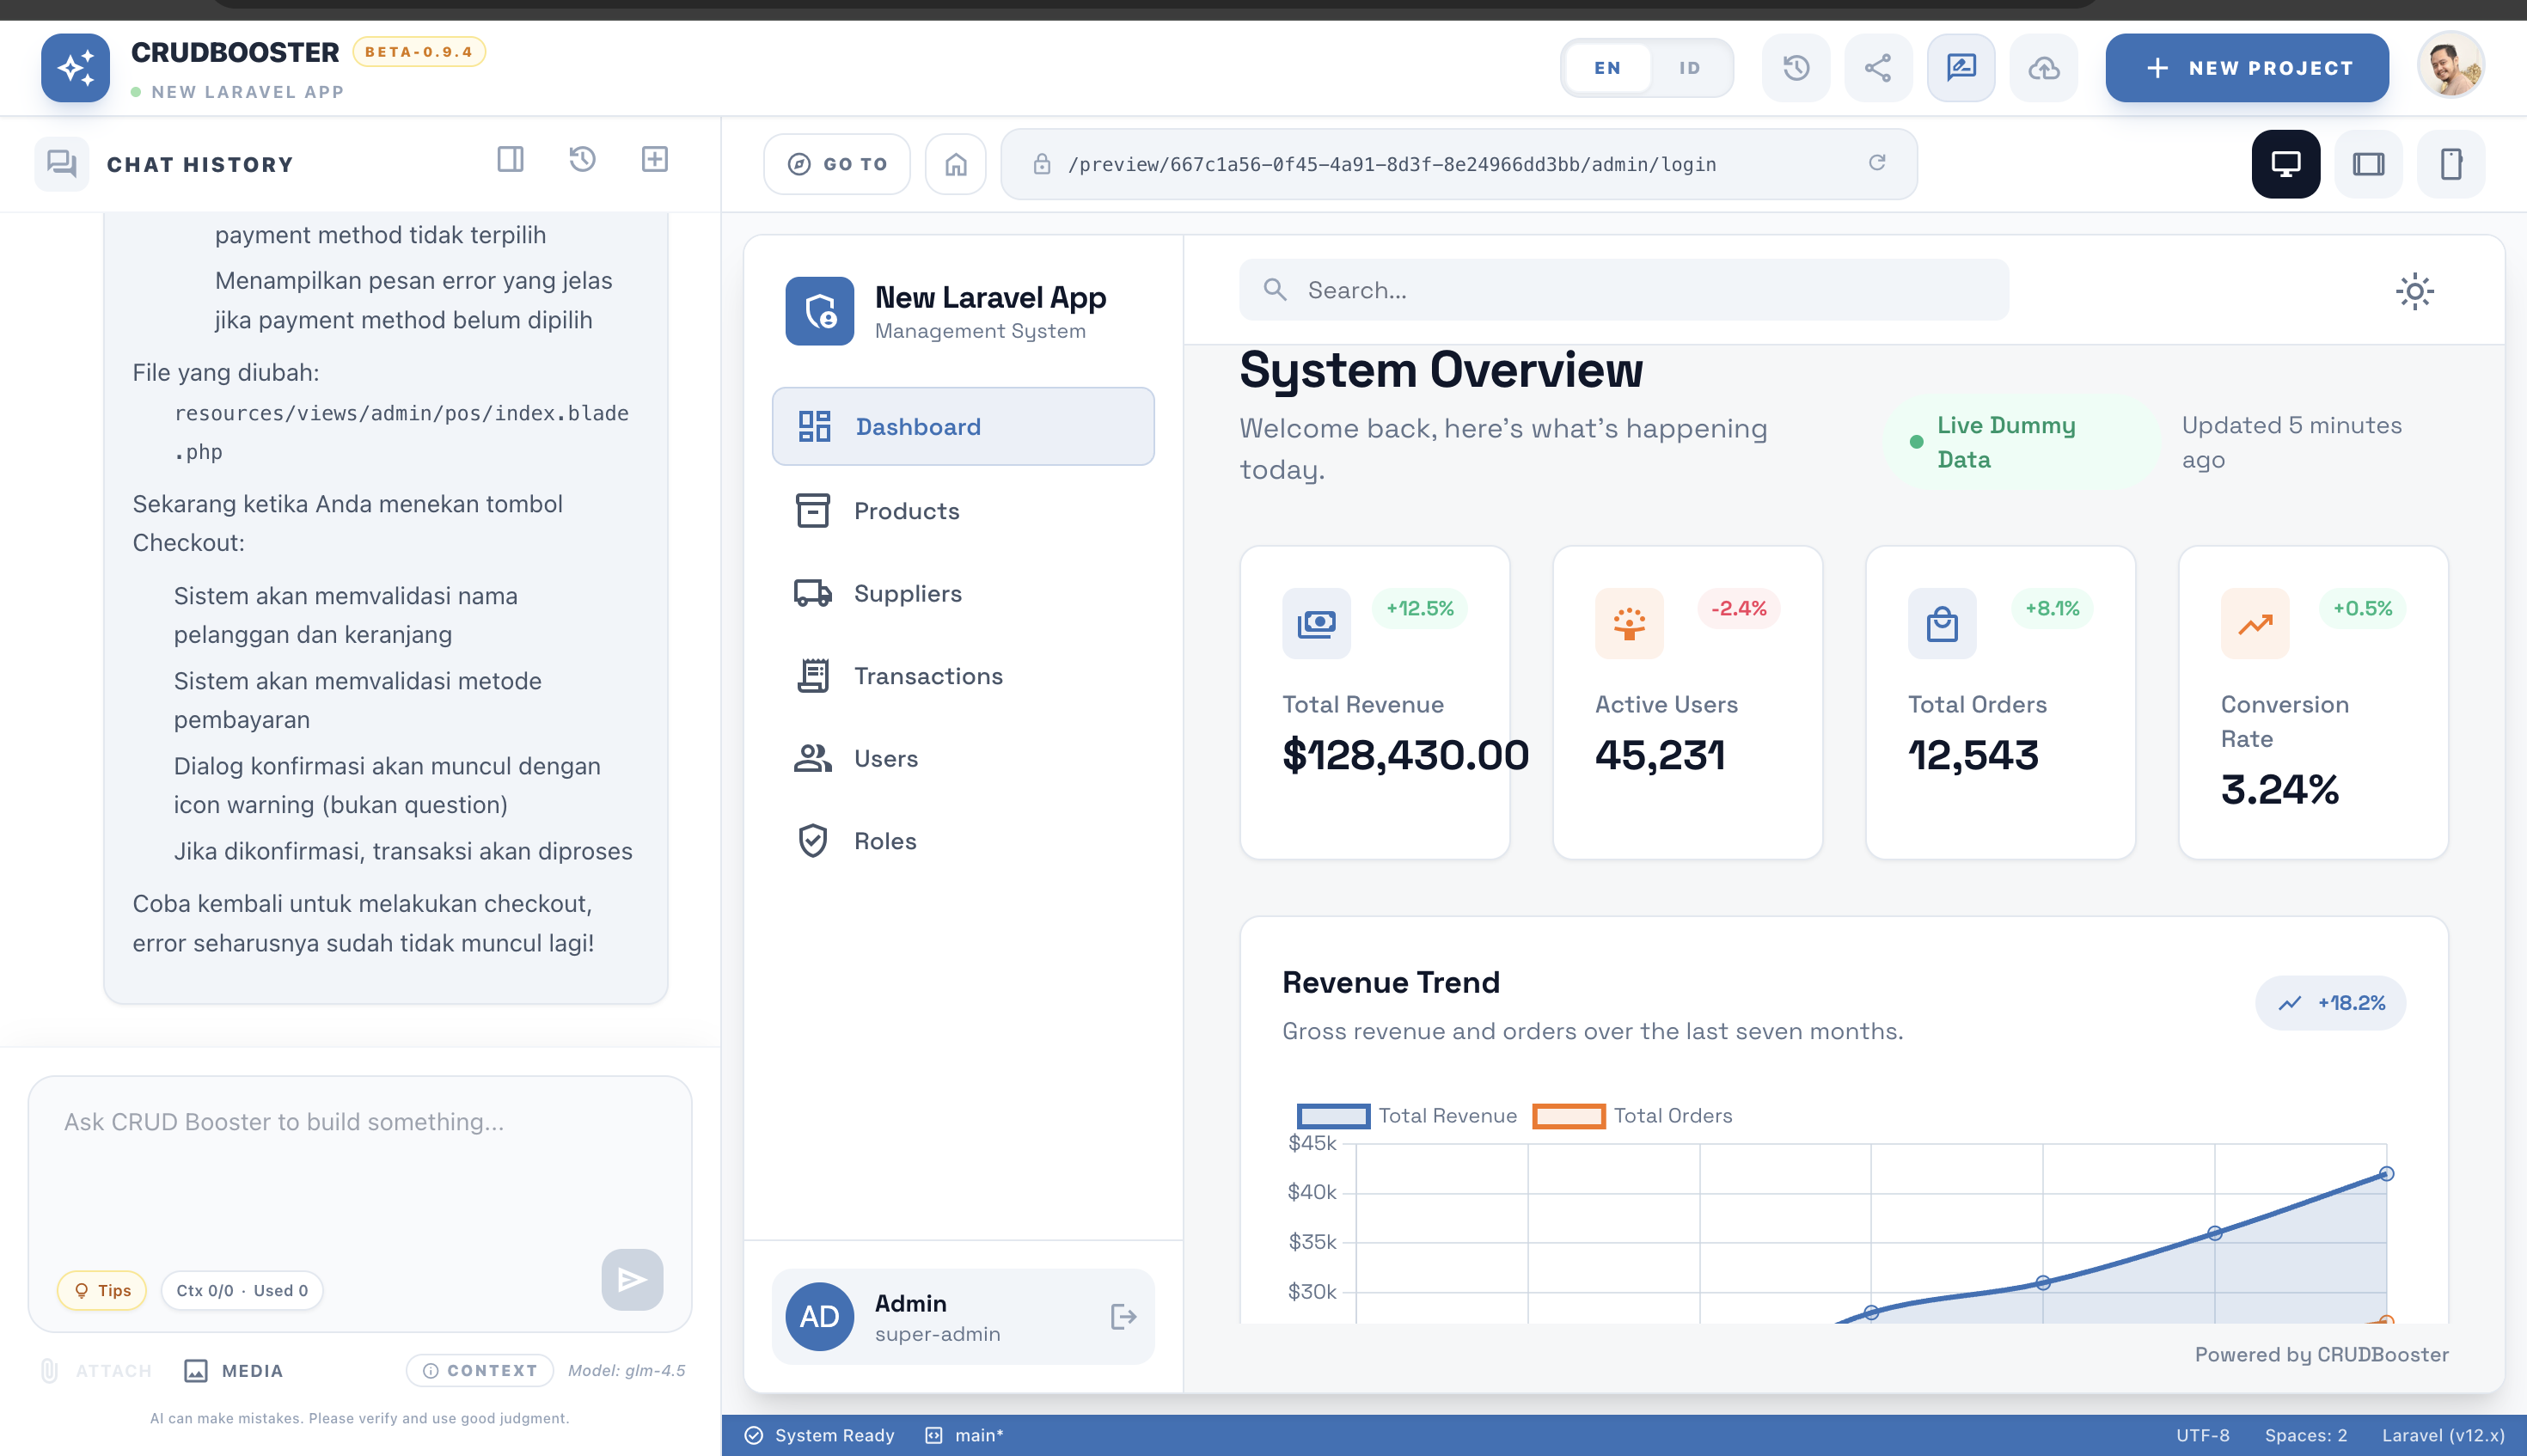Refresh the preview page
The width and height of the screenshot is (2527, 1456).
[x=1878, y=163]
